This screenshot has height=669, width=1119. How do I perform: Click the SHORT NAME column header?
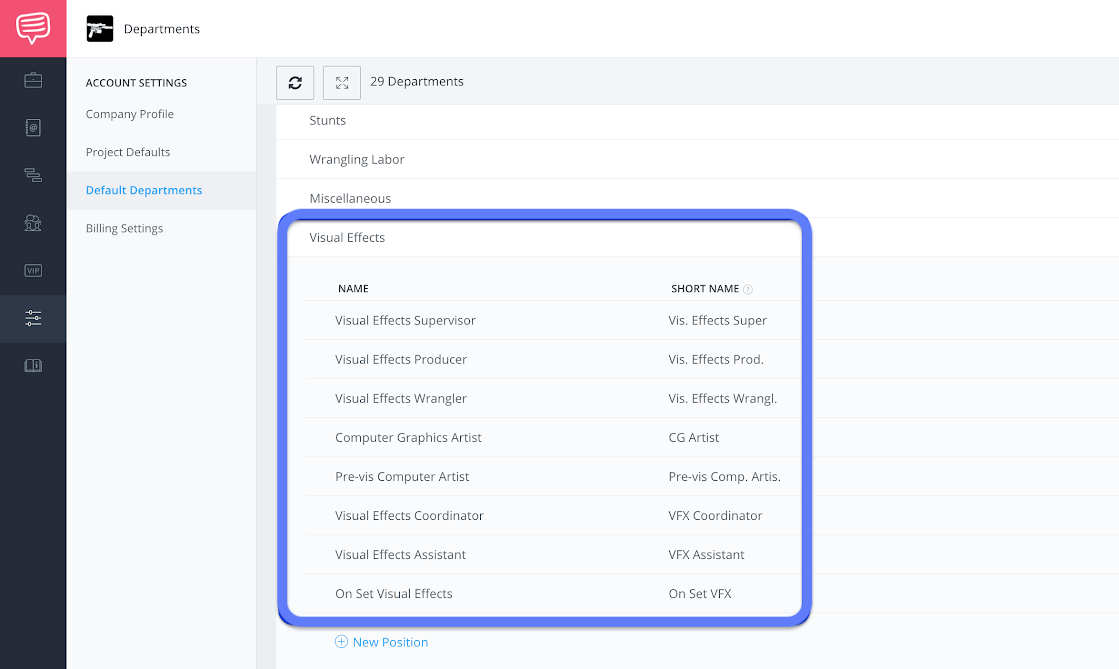704,288
